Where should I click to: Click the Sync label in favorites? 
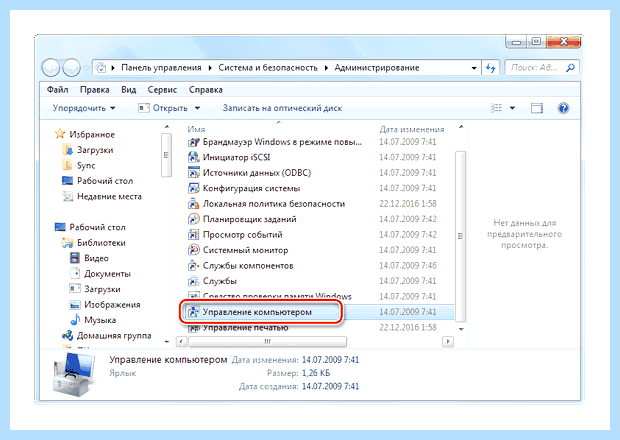[x=86, y=166]
